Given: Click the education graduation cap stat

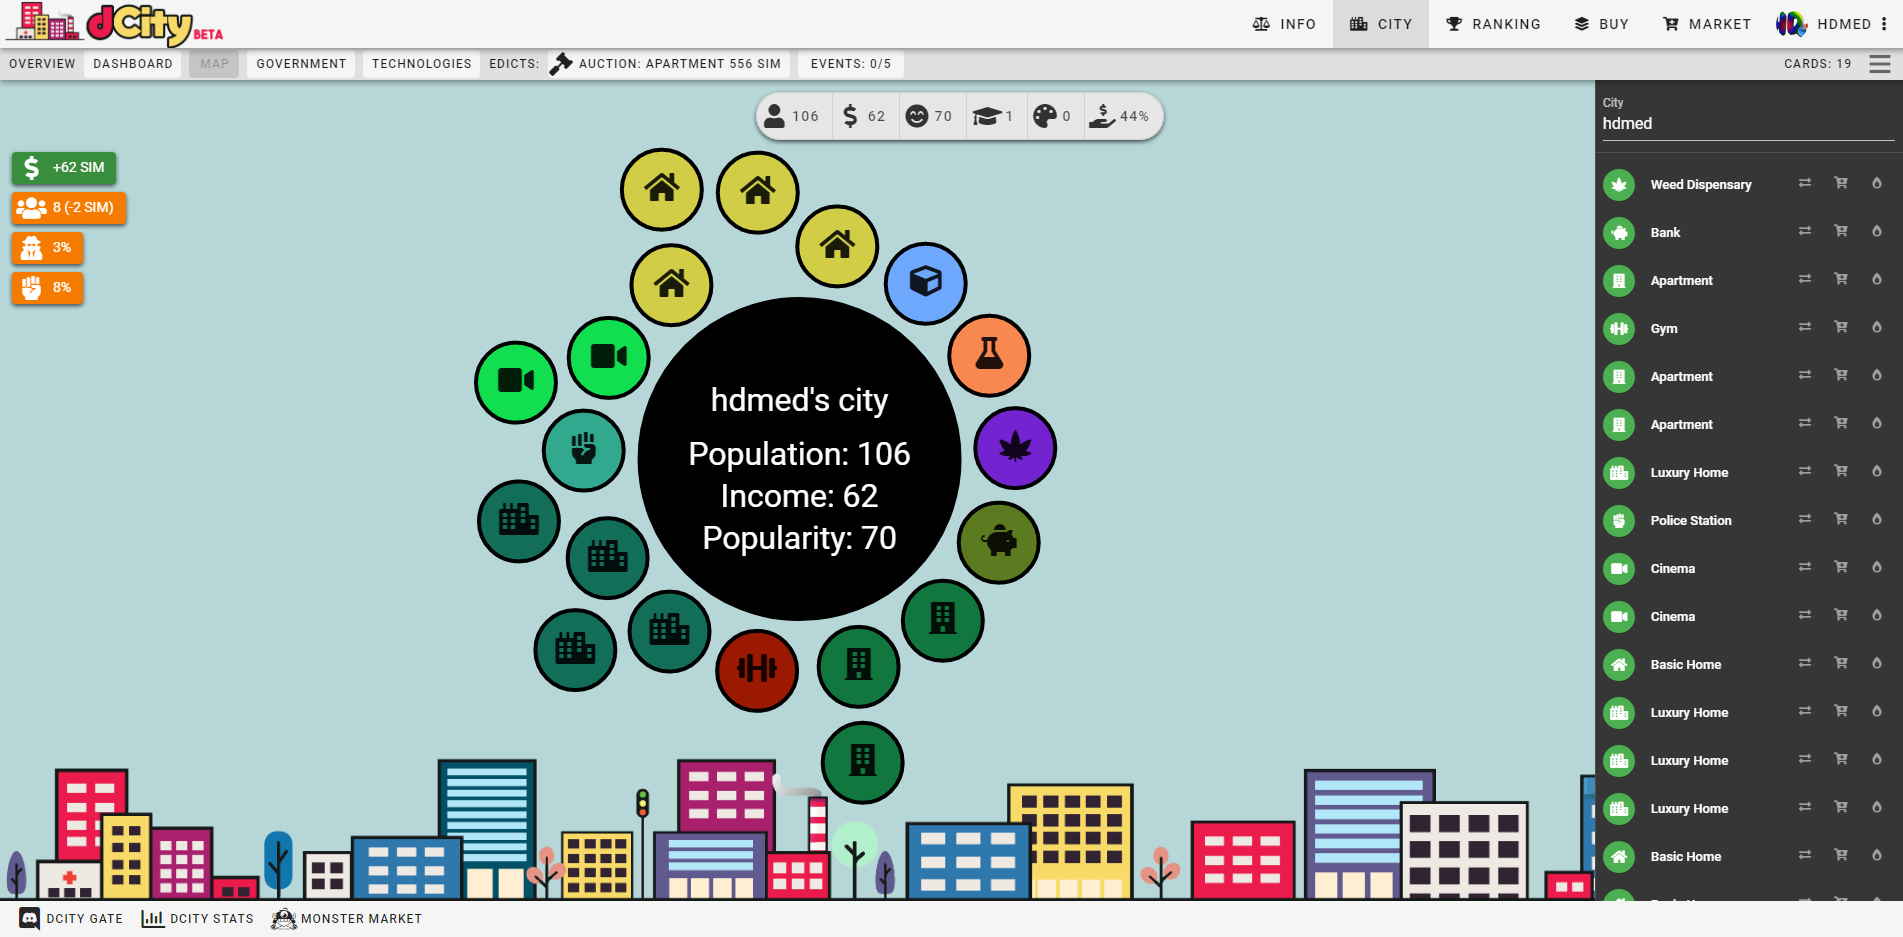Looking at the screenshot, I should [987, 116].
